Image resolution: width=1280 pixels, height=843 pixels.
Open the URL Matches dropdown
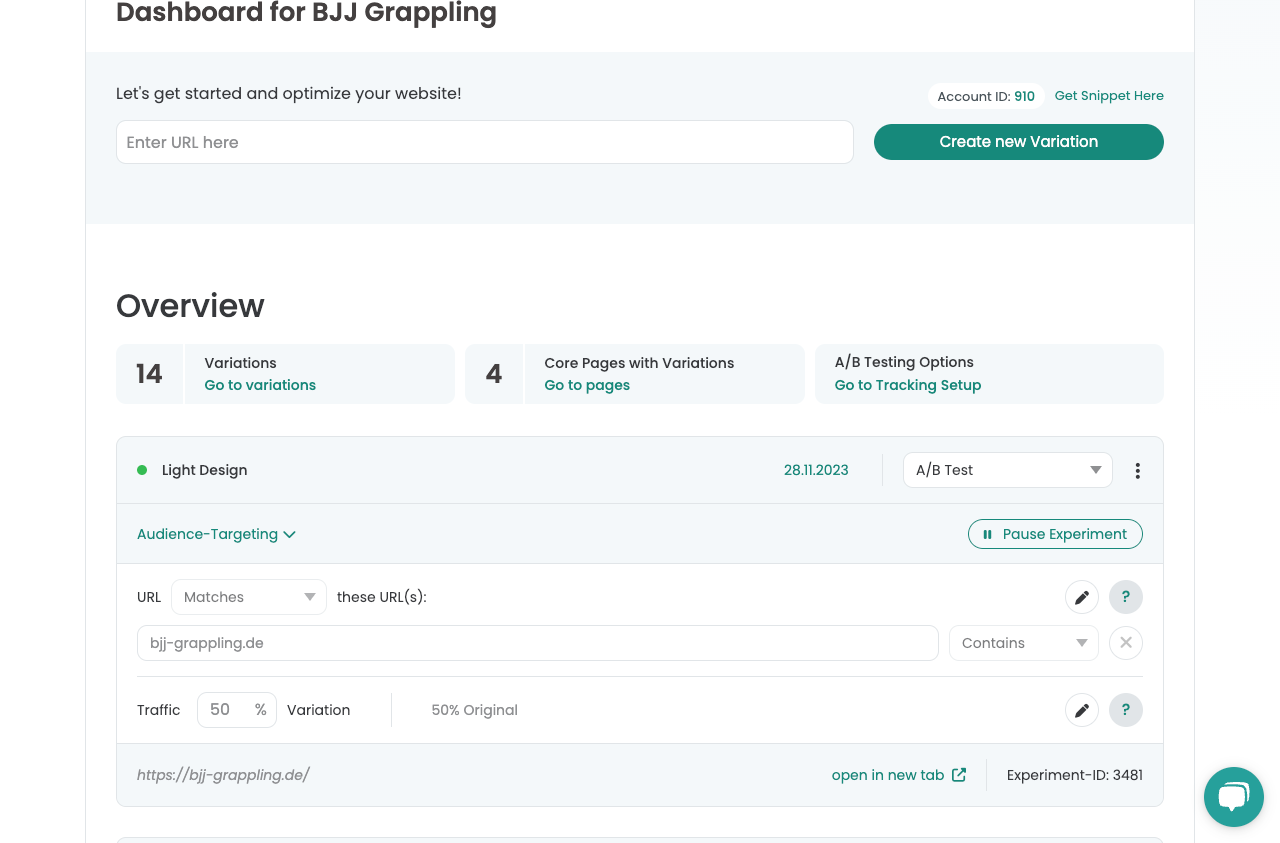pyautogui.click(x=249, y=597)
